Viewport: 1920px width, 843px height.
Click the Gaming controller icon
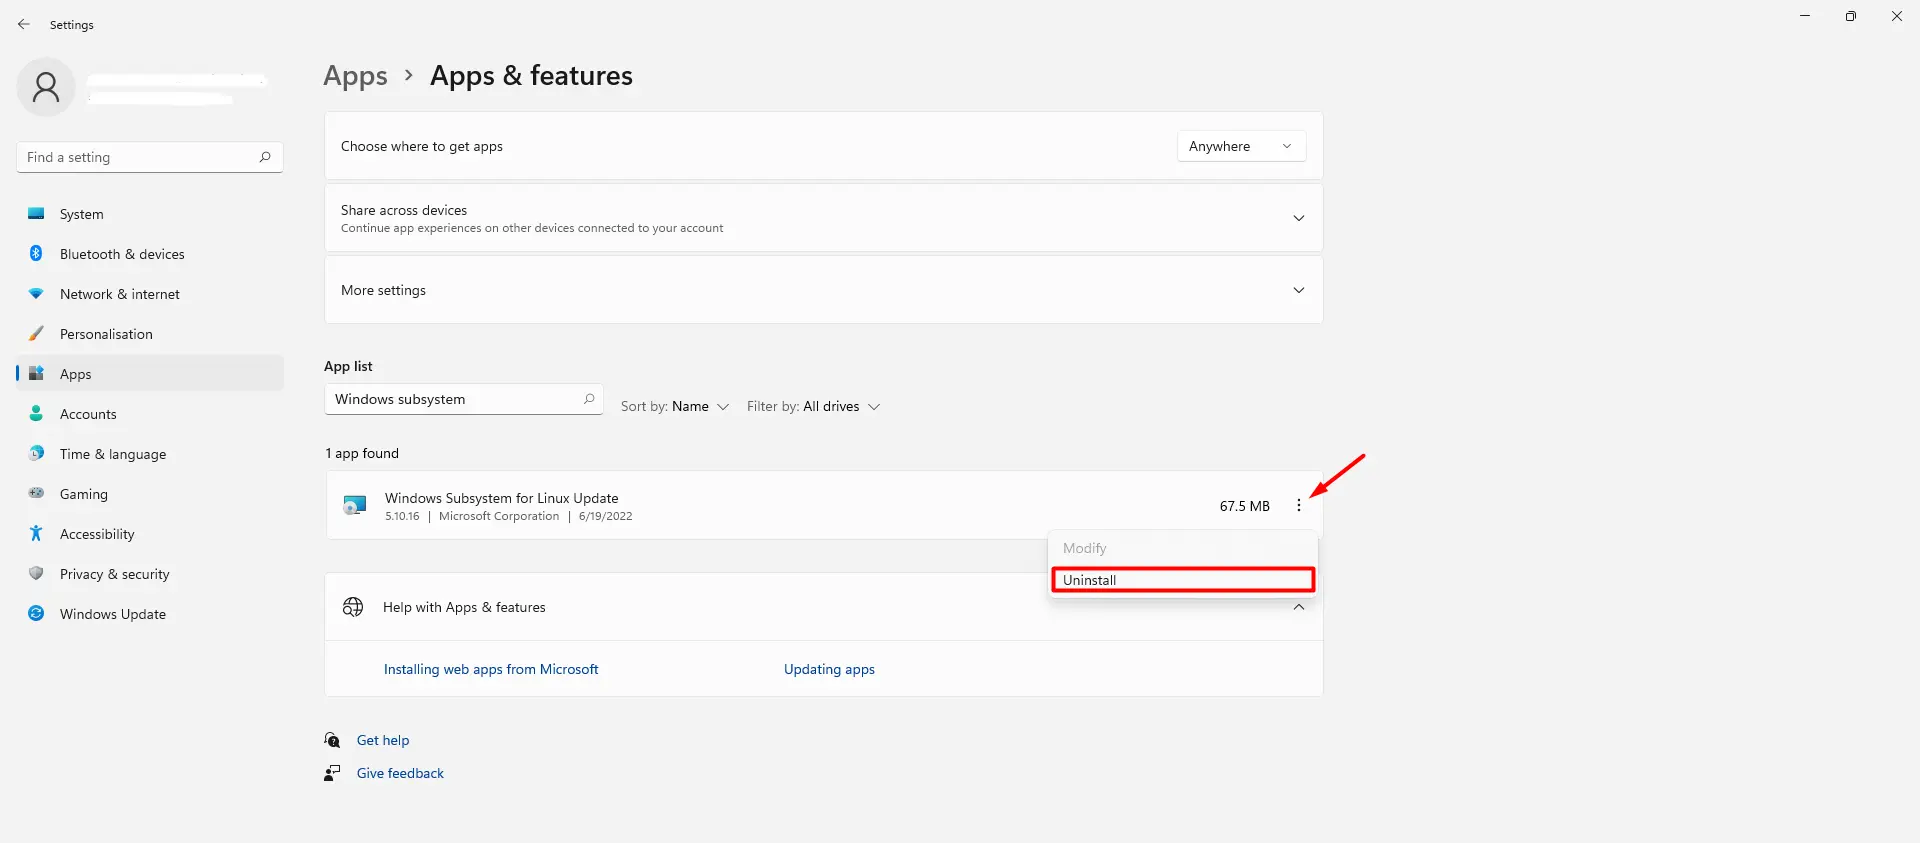(x=36, y=493)
